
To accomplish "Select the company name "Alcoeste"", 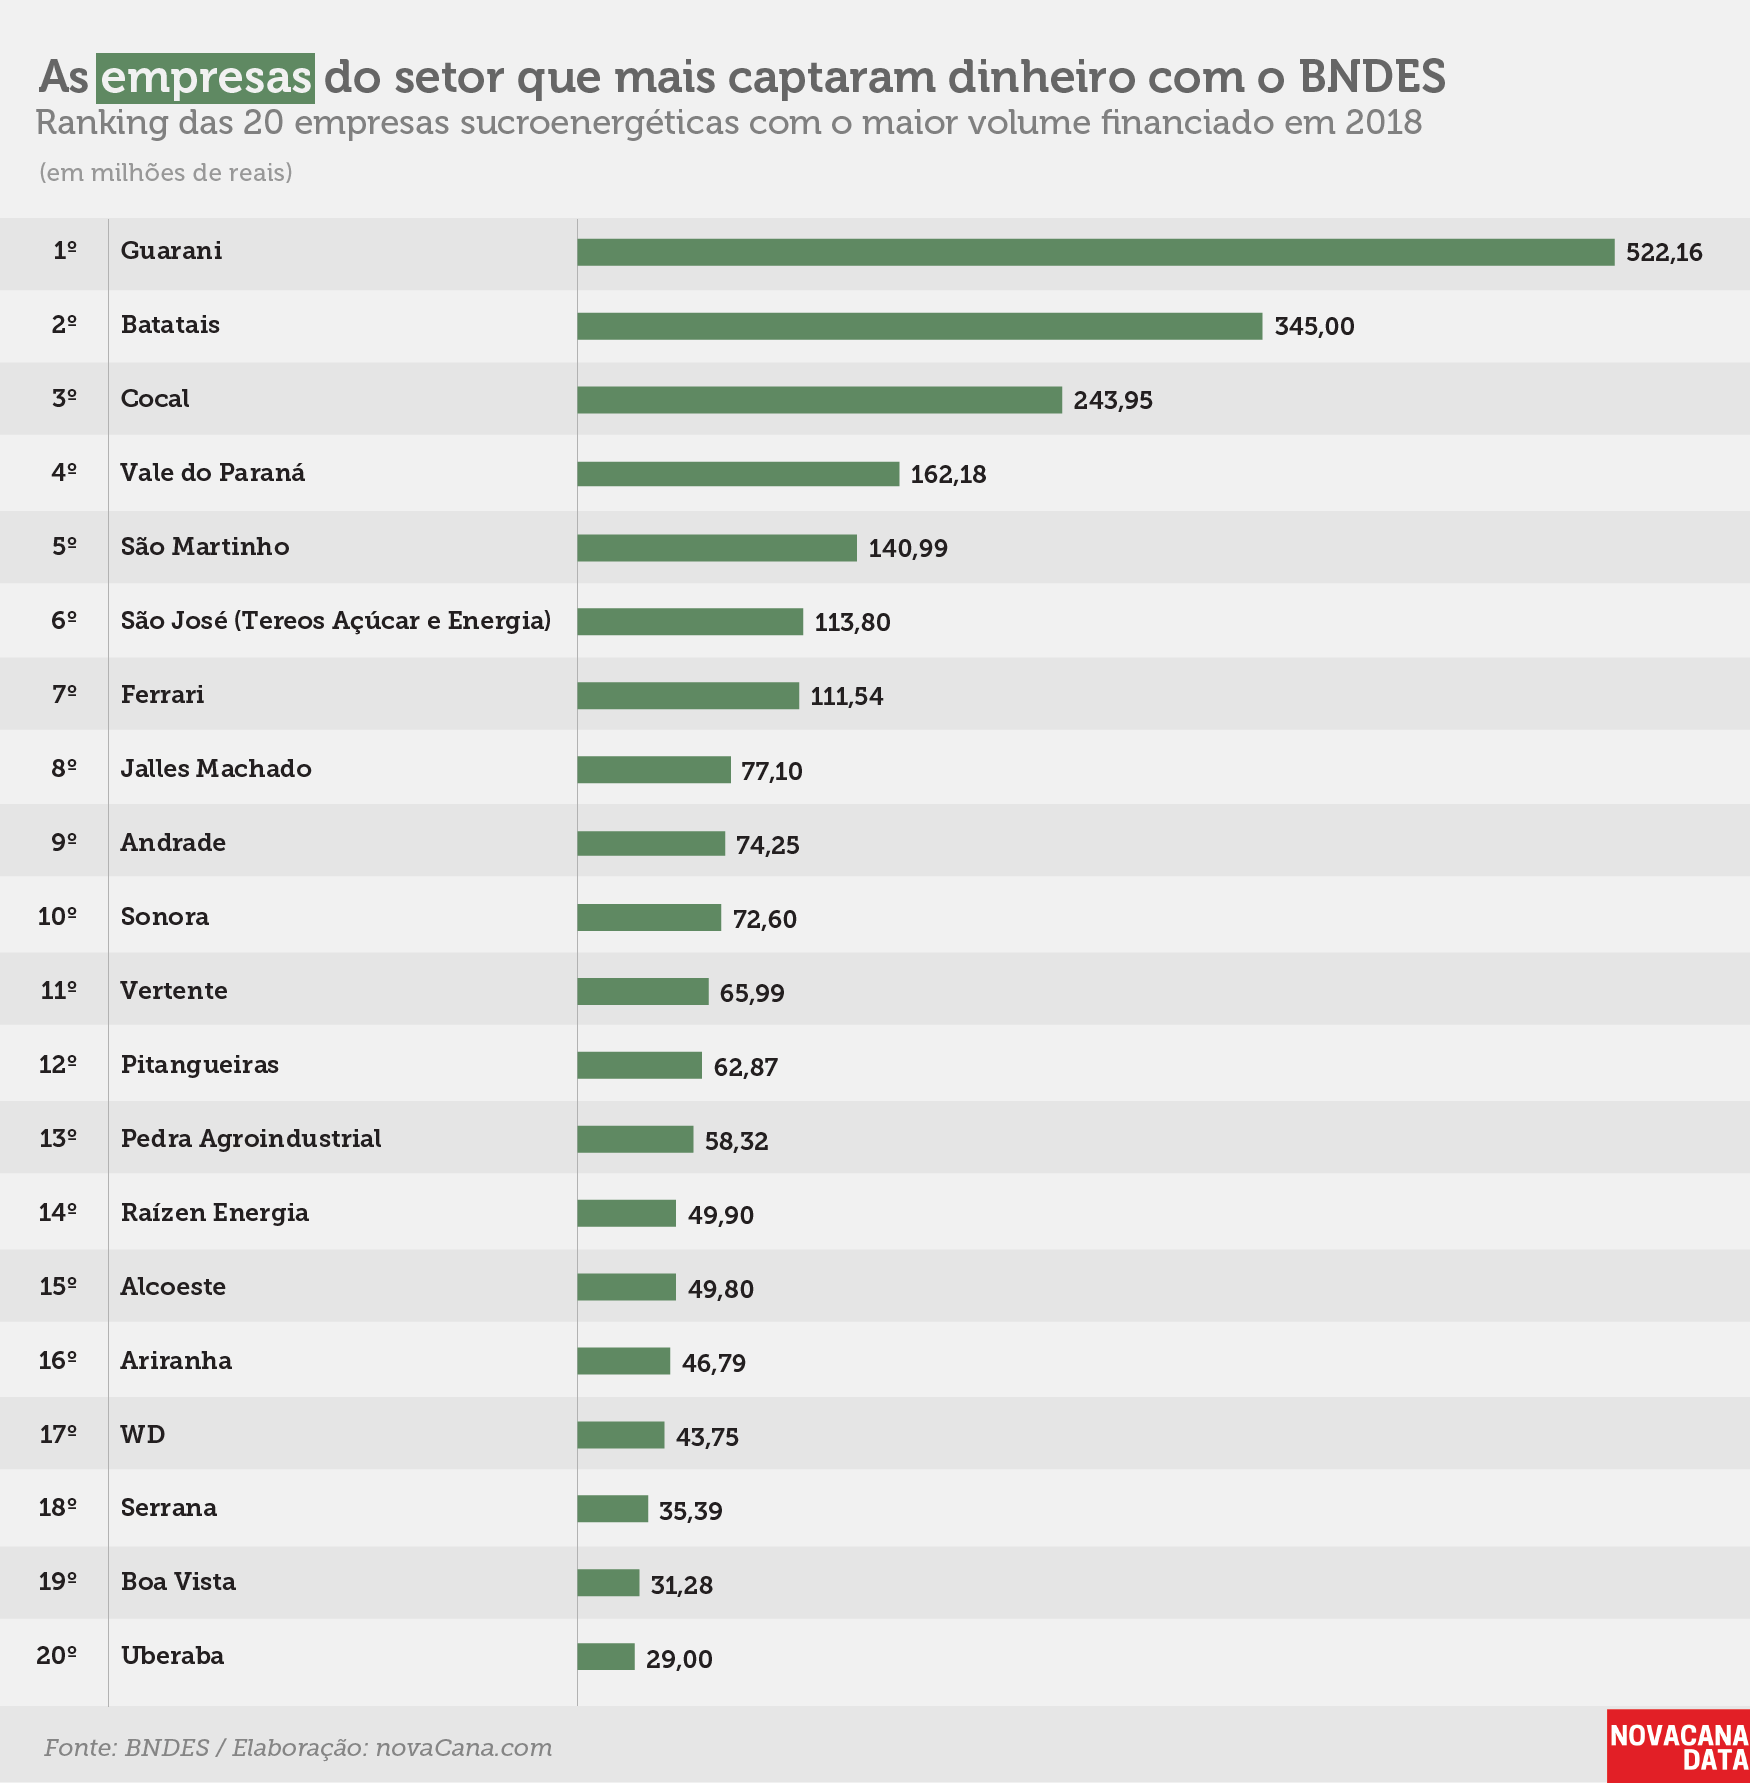I will [173, 1287].
